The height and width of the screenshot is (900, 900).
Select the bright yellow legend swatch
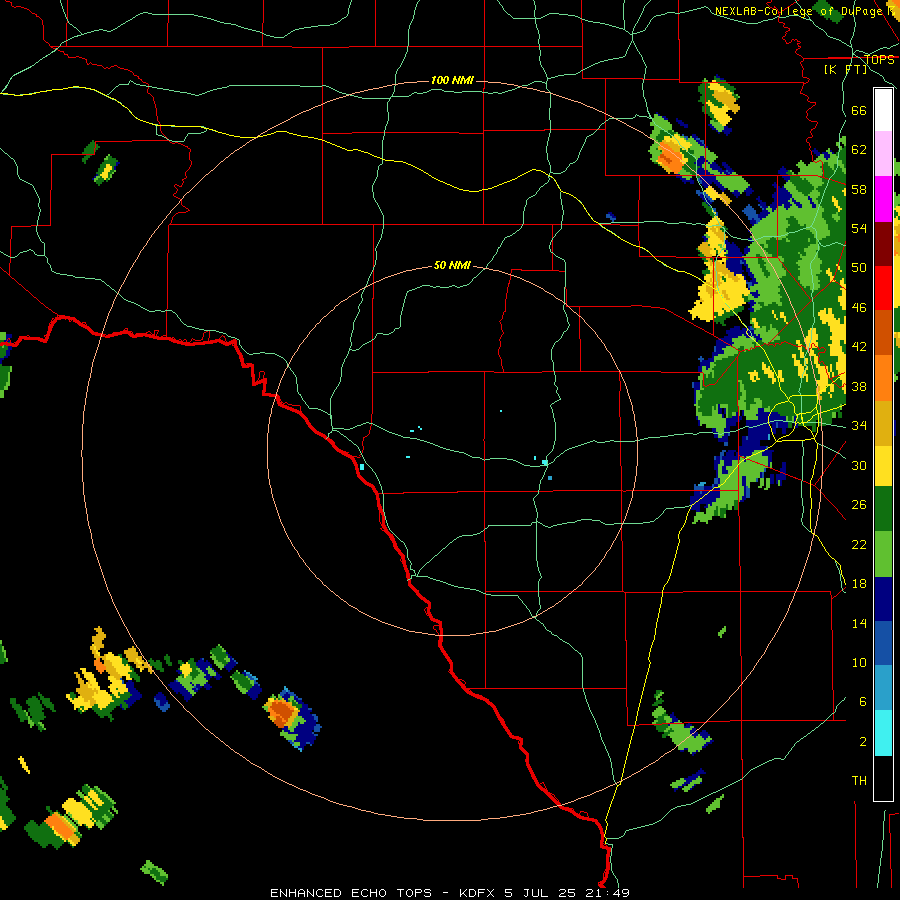pyautogui.click(x=883, y=467)
